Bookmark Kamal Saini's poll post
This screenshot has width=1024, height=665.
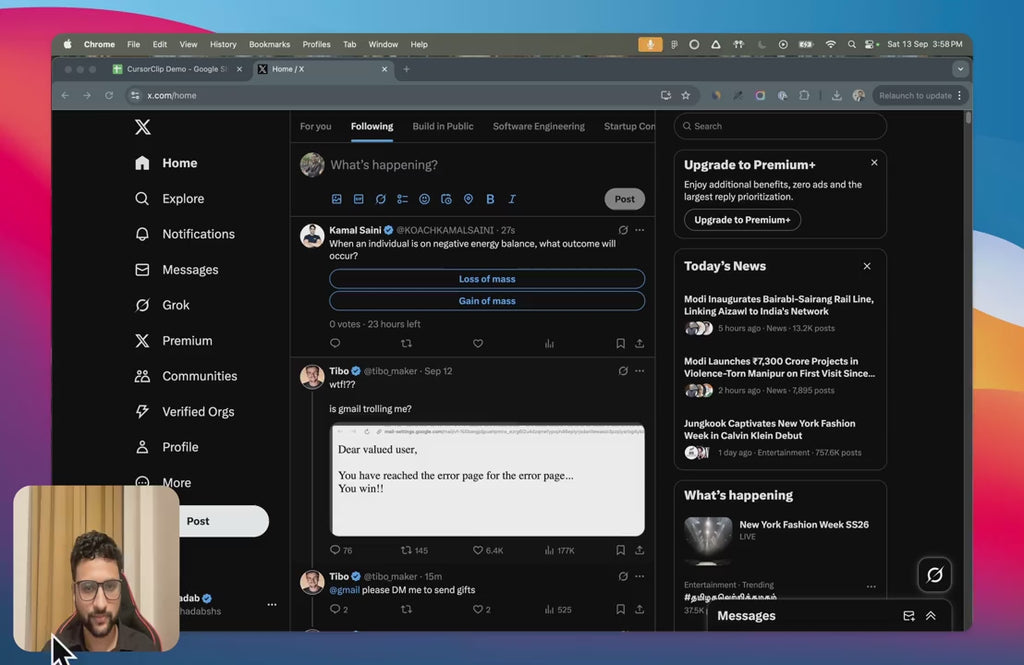click(620, 343)
